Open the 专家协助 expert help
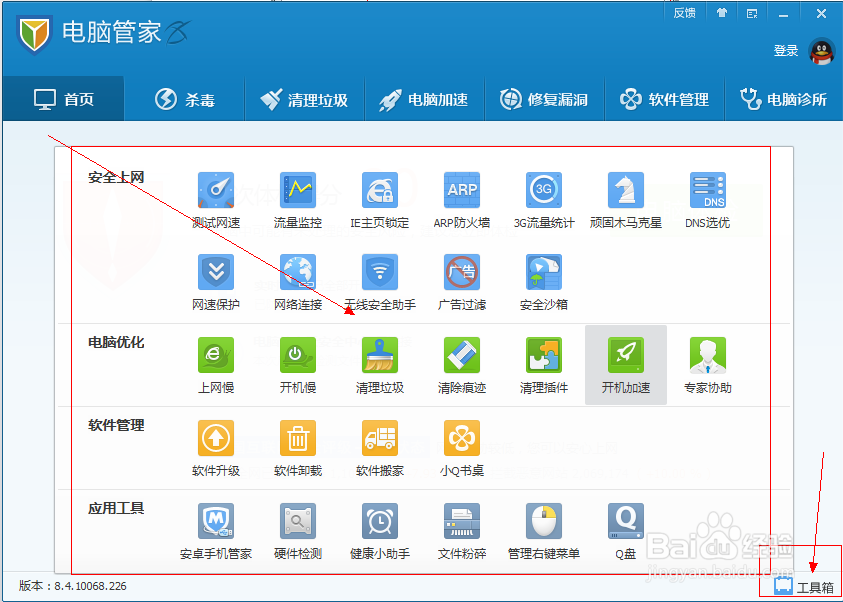The height and width of the screenshot is (602, 843). tap(708, 366)
